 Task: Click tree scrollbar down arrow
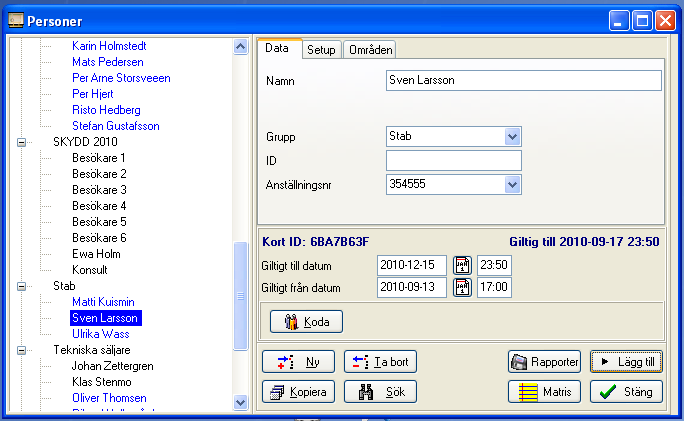click(240, 402)
